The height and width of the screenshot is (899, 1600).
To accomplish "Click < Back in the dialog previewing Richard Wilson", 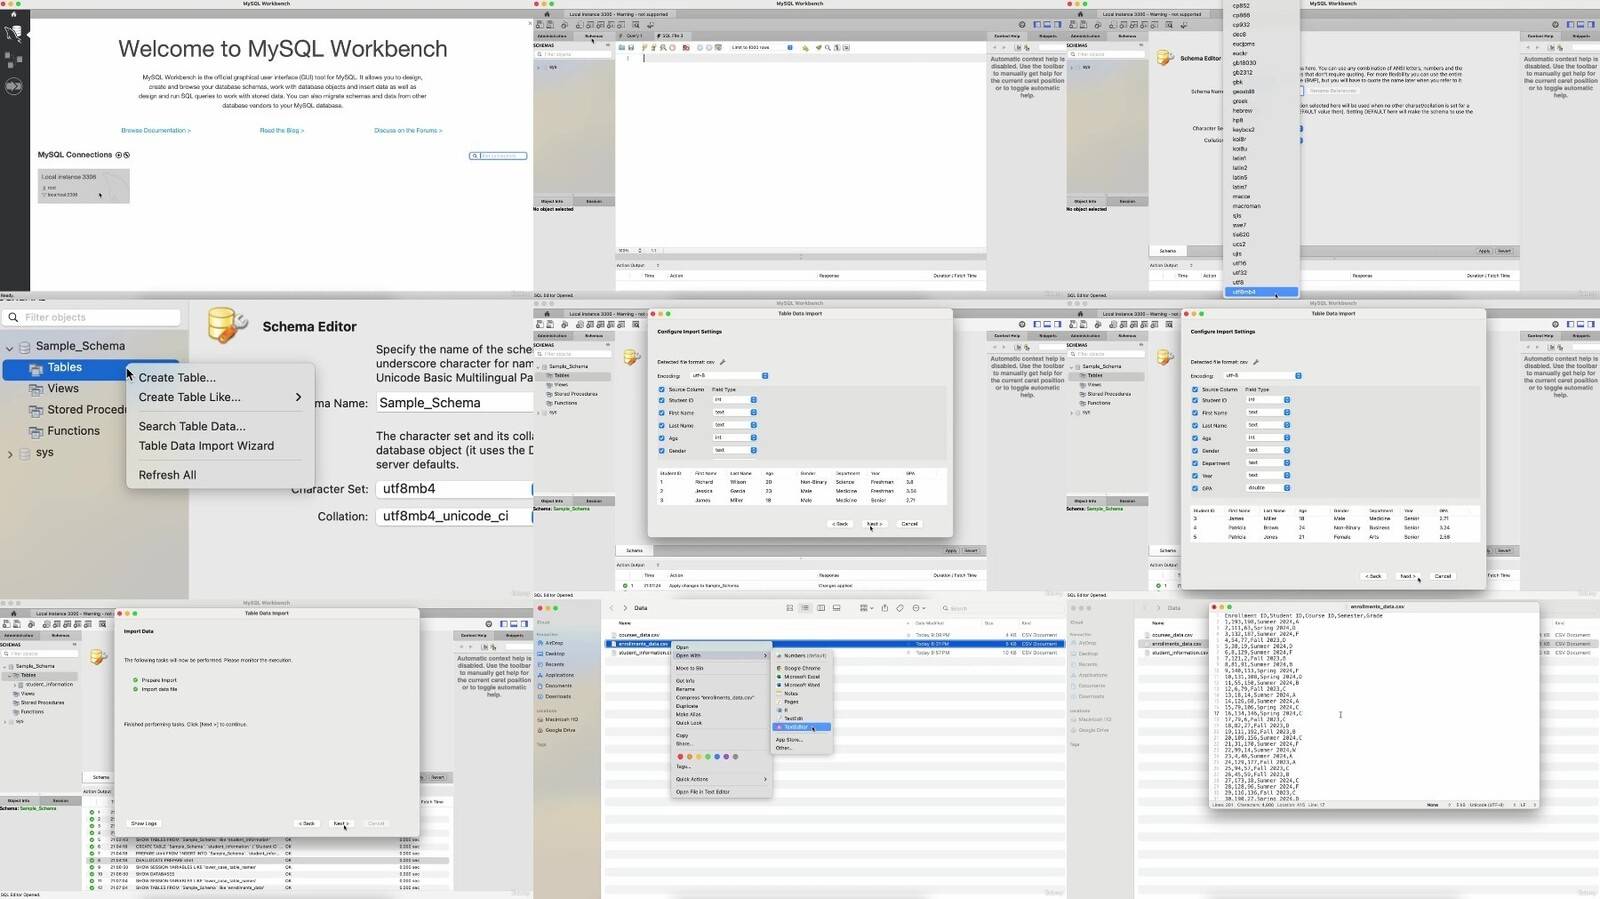I will [840, 524].
